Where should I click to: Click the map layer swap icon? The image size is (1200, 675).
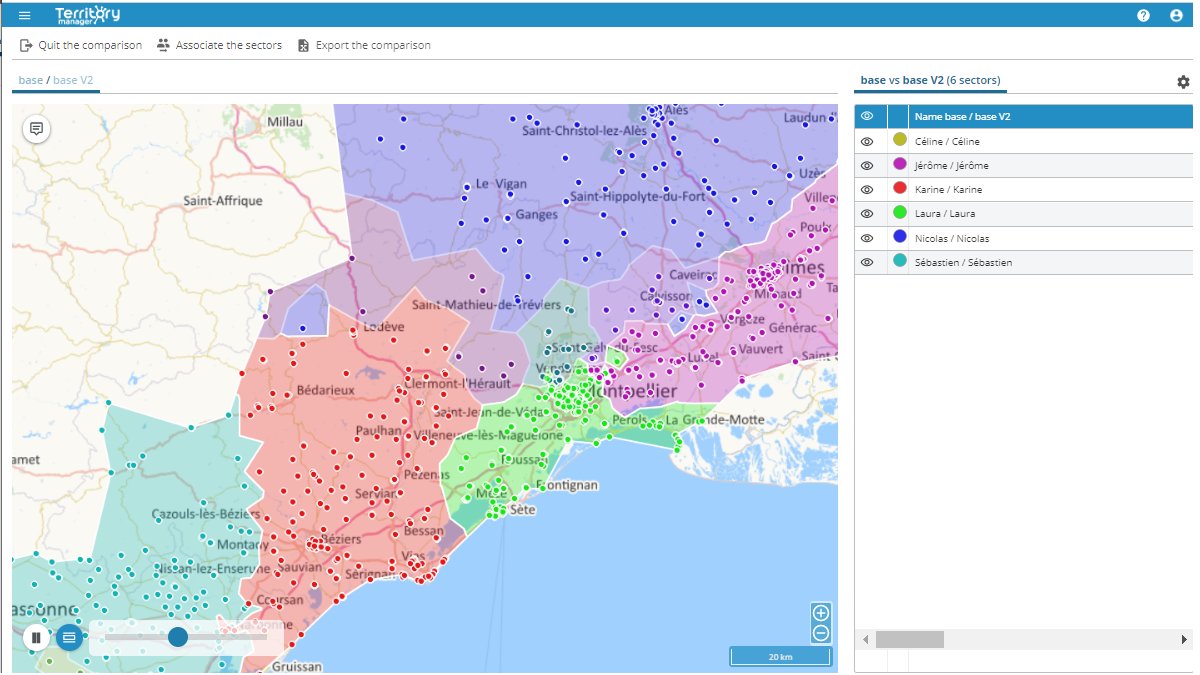click(x=69, y=637)
